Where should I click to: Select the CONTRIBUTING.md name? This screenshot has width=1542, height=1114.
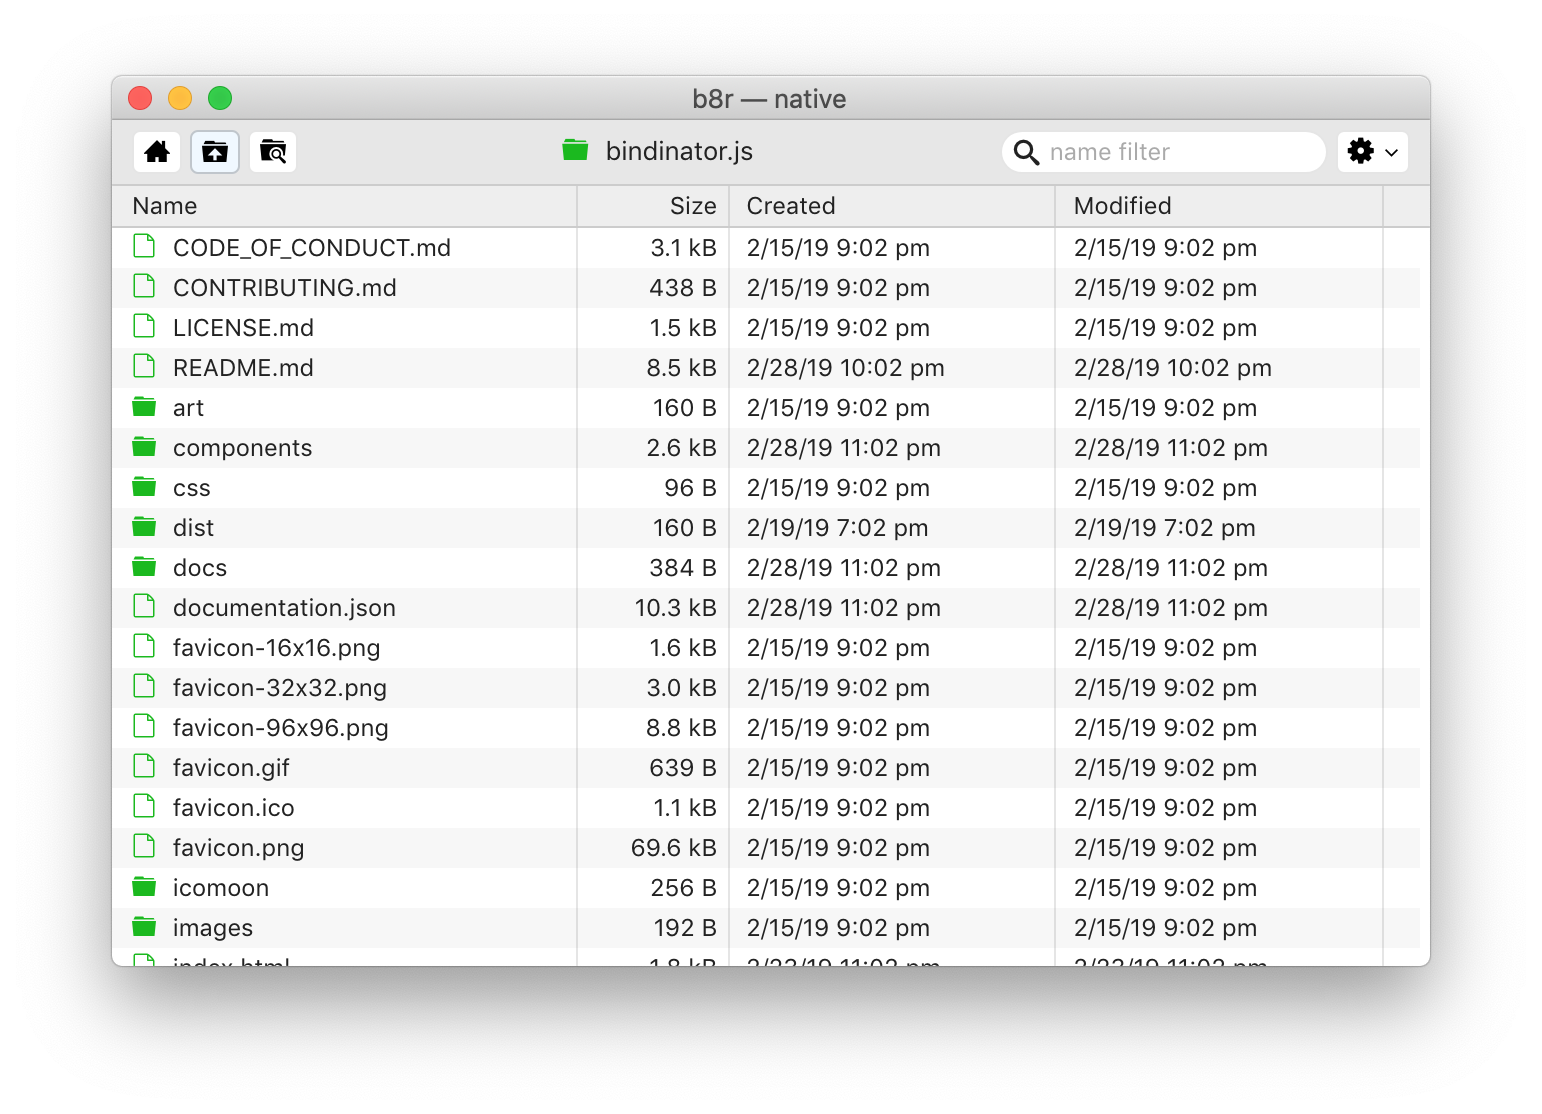pos(284,288)
